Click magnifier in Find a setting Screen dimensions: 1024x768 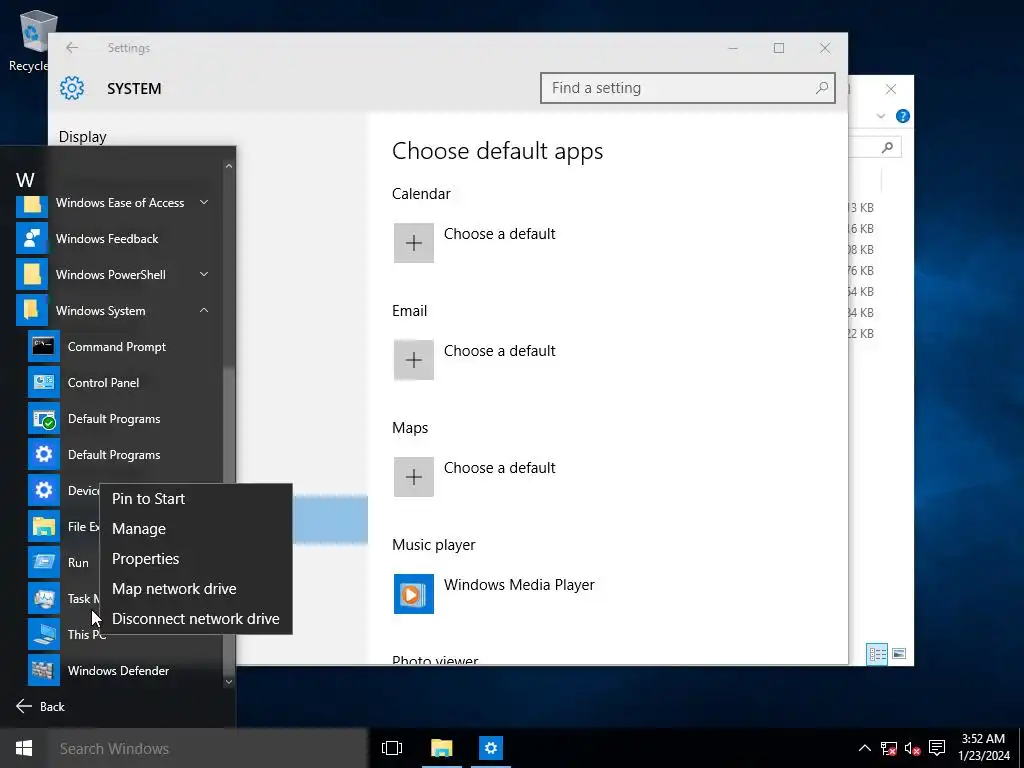[822, 88]
